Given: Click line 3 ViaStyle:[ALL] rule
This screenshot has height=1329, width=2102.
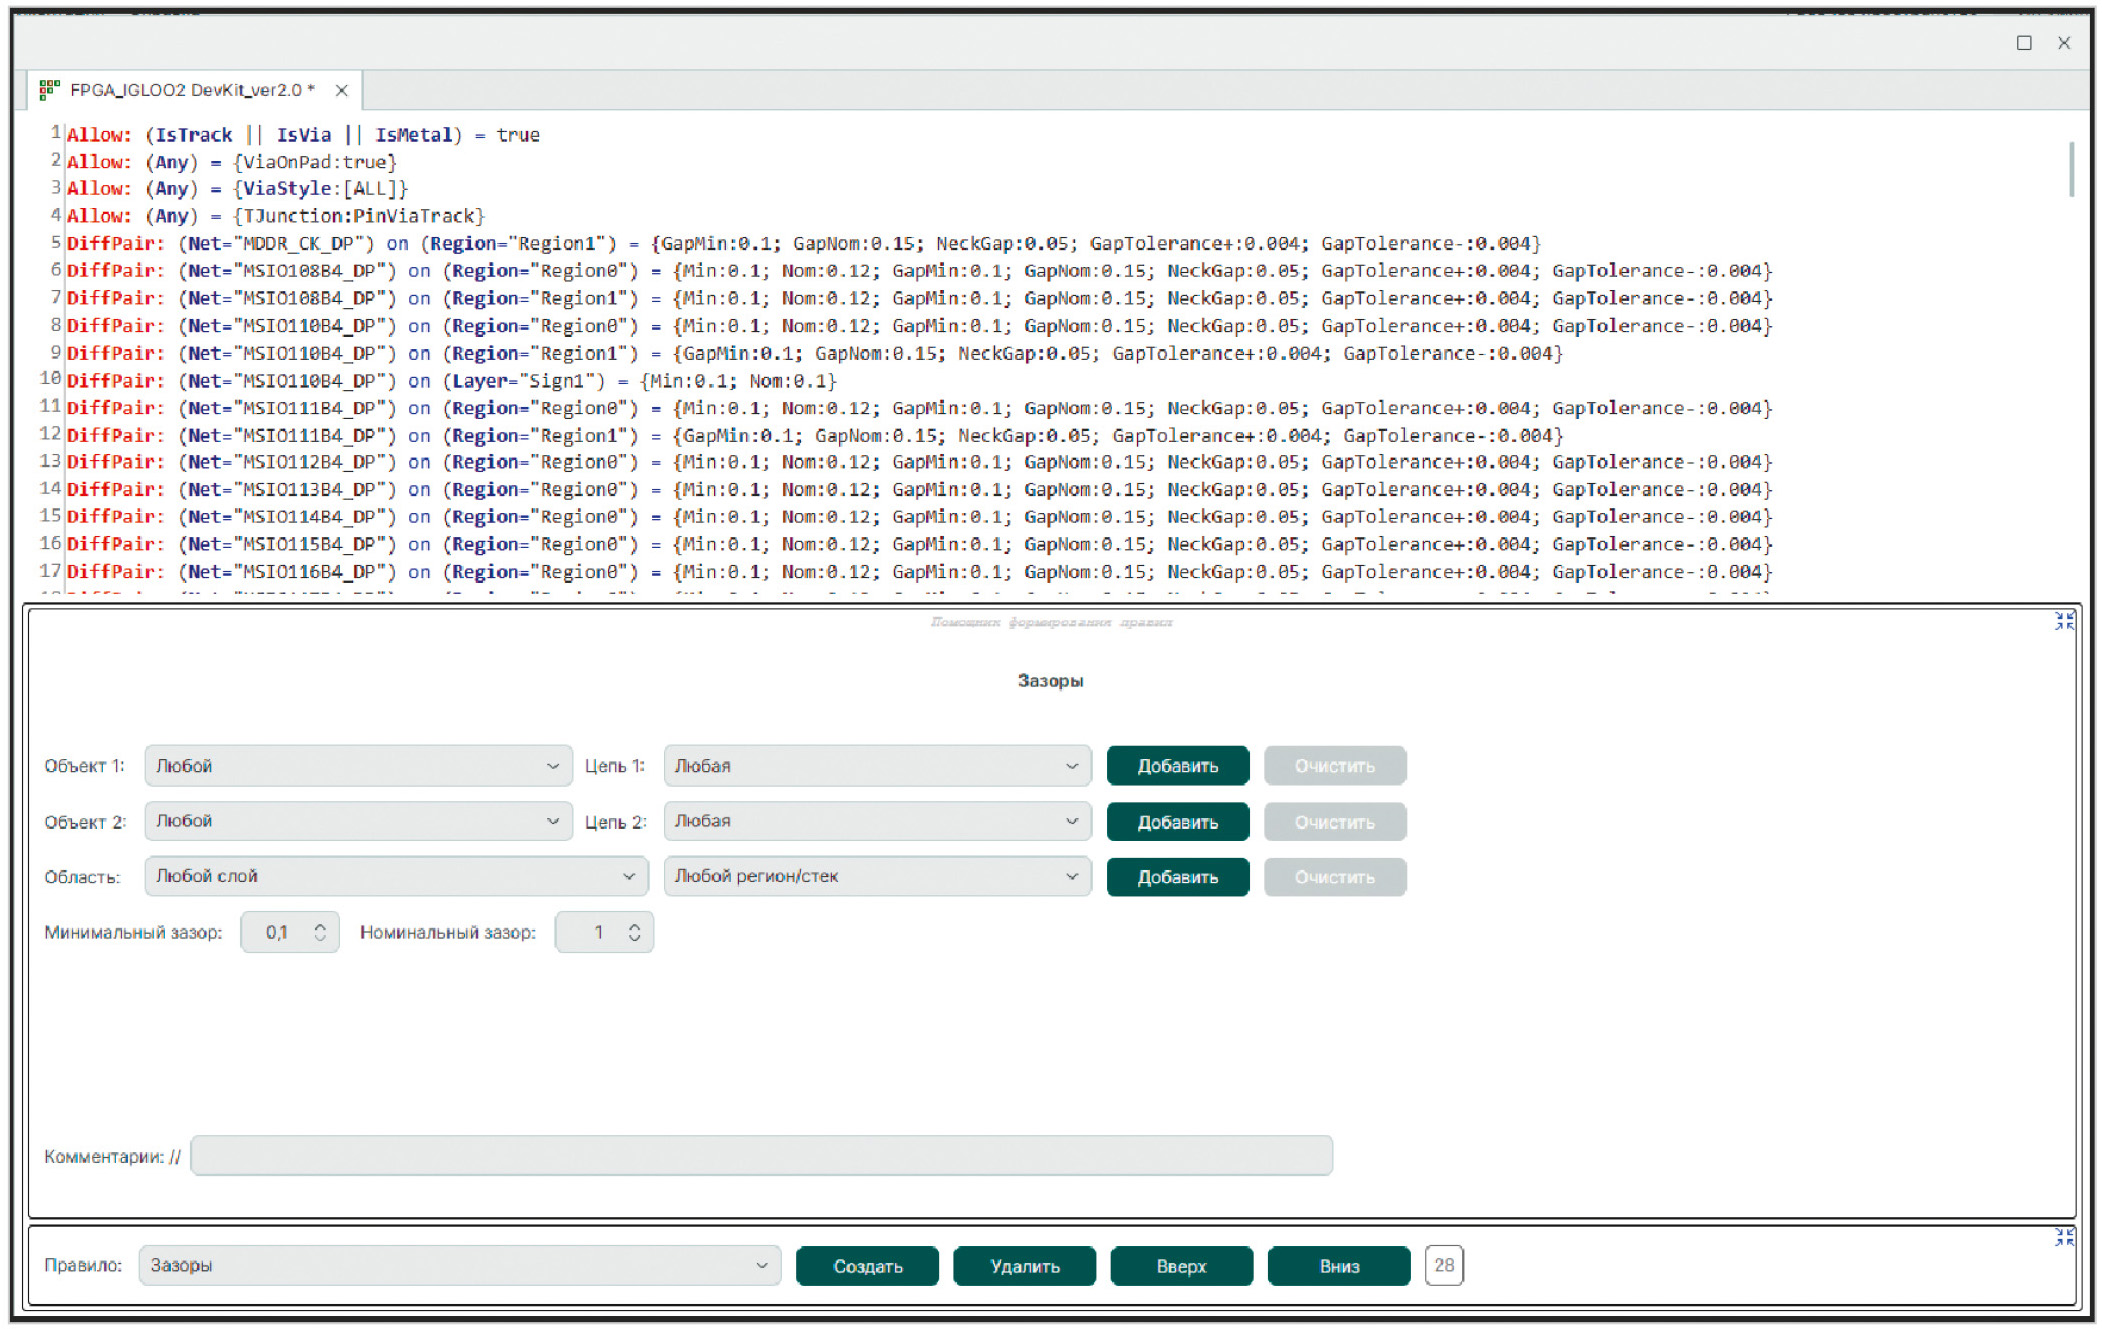Looking at the screenshot, I should coord(237,188).
